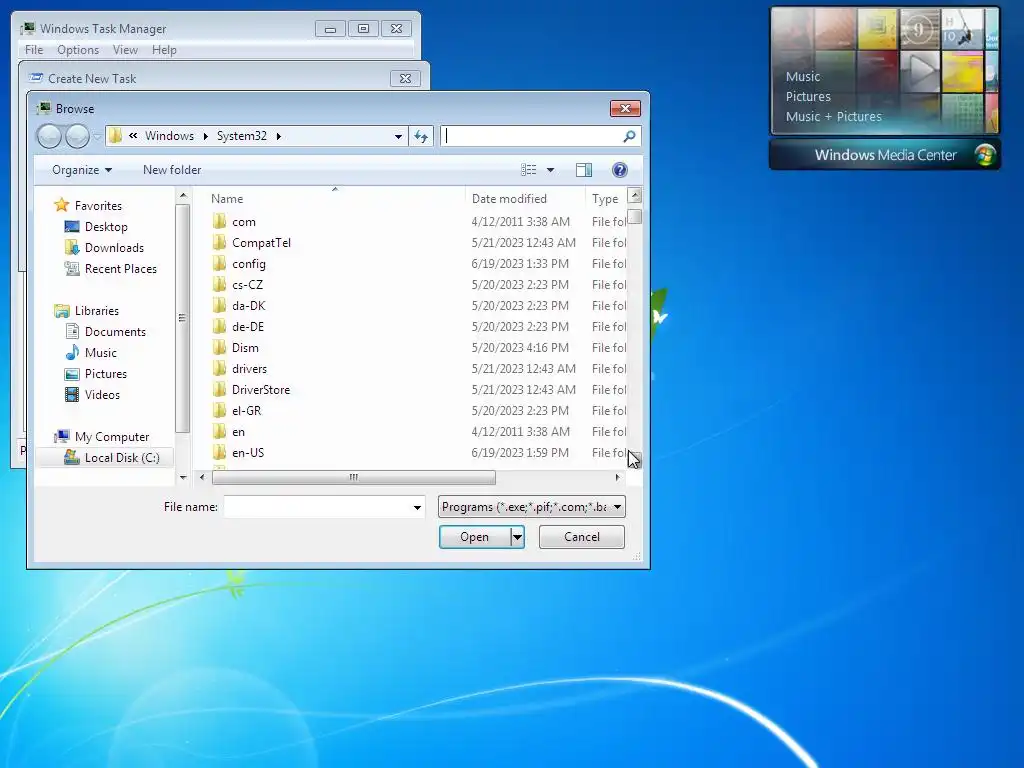
Task: Click the Downloads icon in sidebar
Action: [72, 248]
